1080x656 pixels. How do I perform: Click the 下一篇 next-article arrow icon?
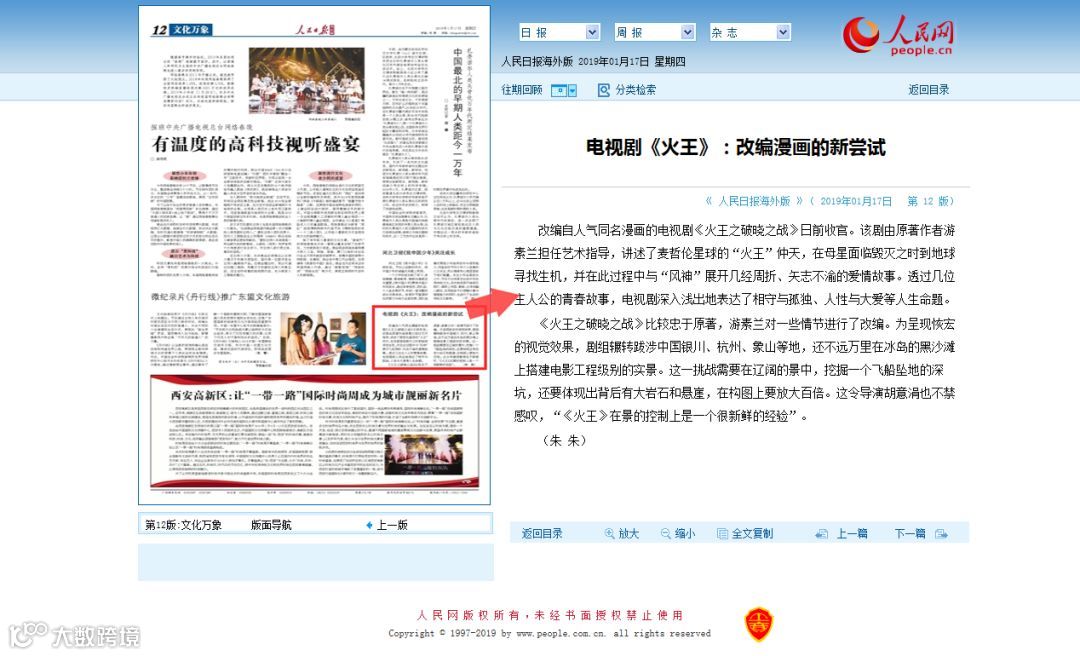click(942, 534)
